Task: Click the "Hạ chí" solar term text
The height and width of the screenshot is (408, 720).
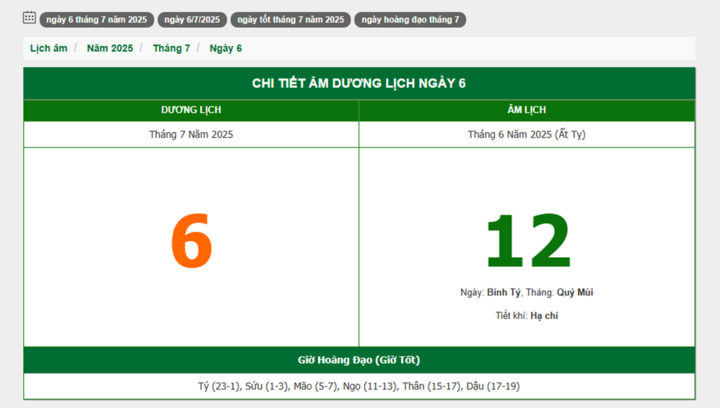Action: (544, 316)
